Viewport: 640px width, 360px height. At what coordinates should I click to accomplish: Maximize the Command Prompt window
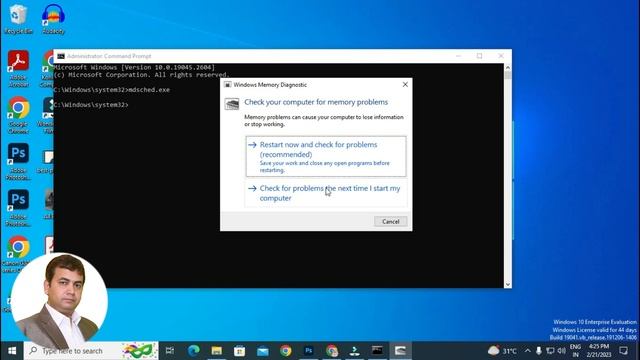[x=479, y=56]
